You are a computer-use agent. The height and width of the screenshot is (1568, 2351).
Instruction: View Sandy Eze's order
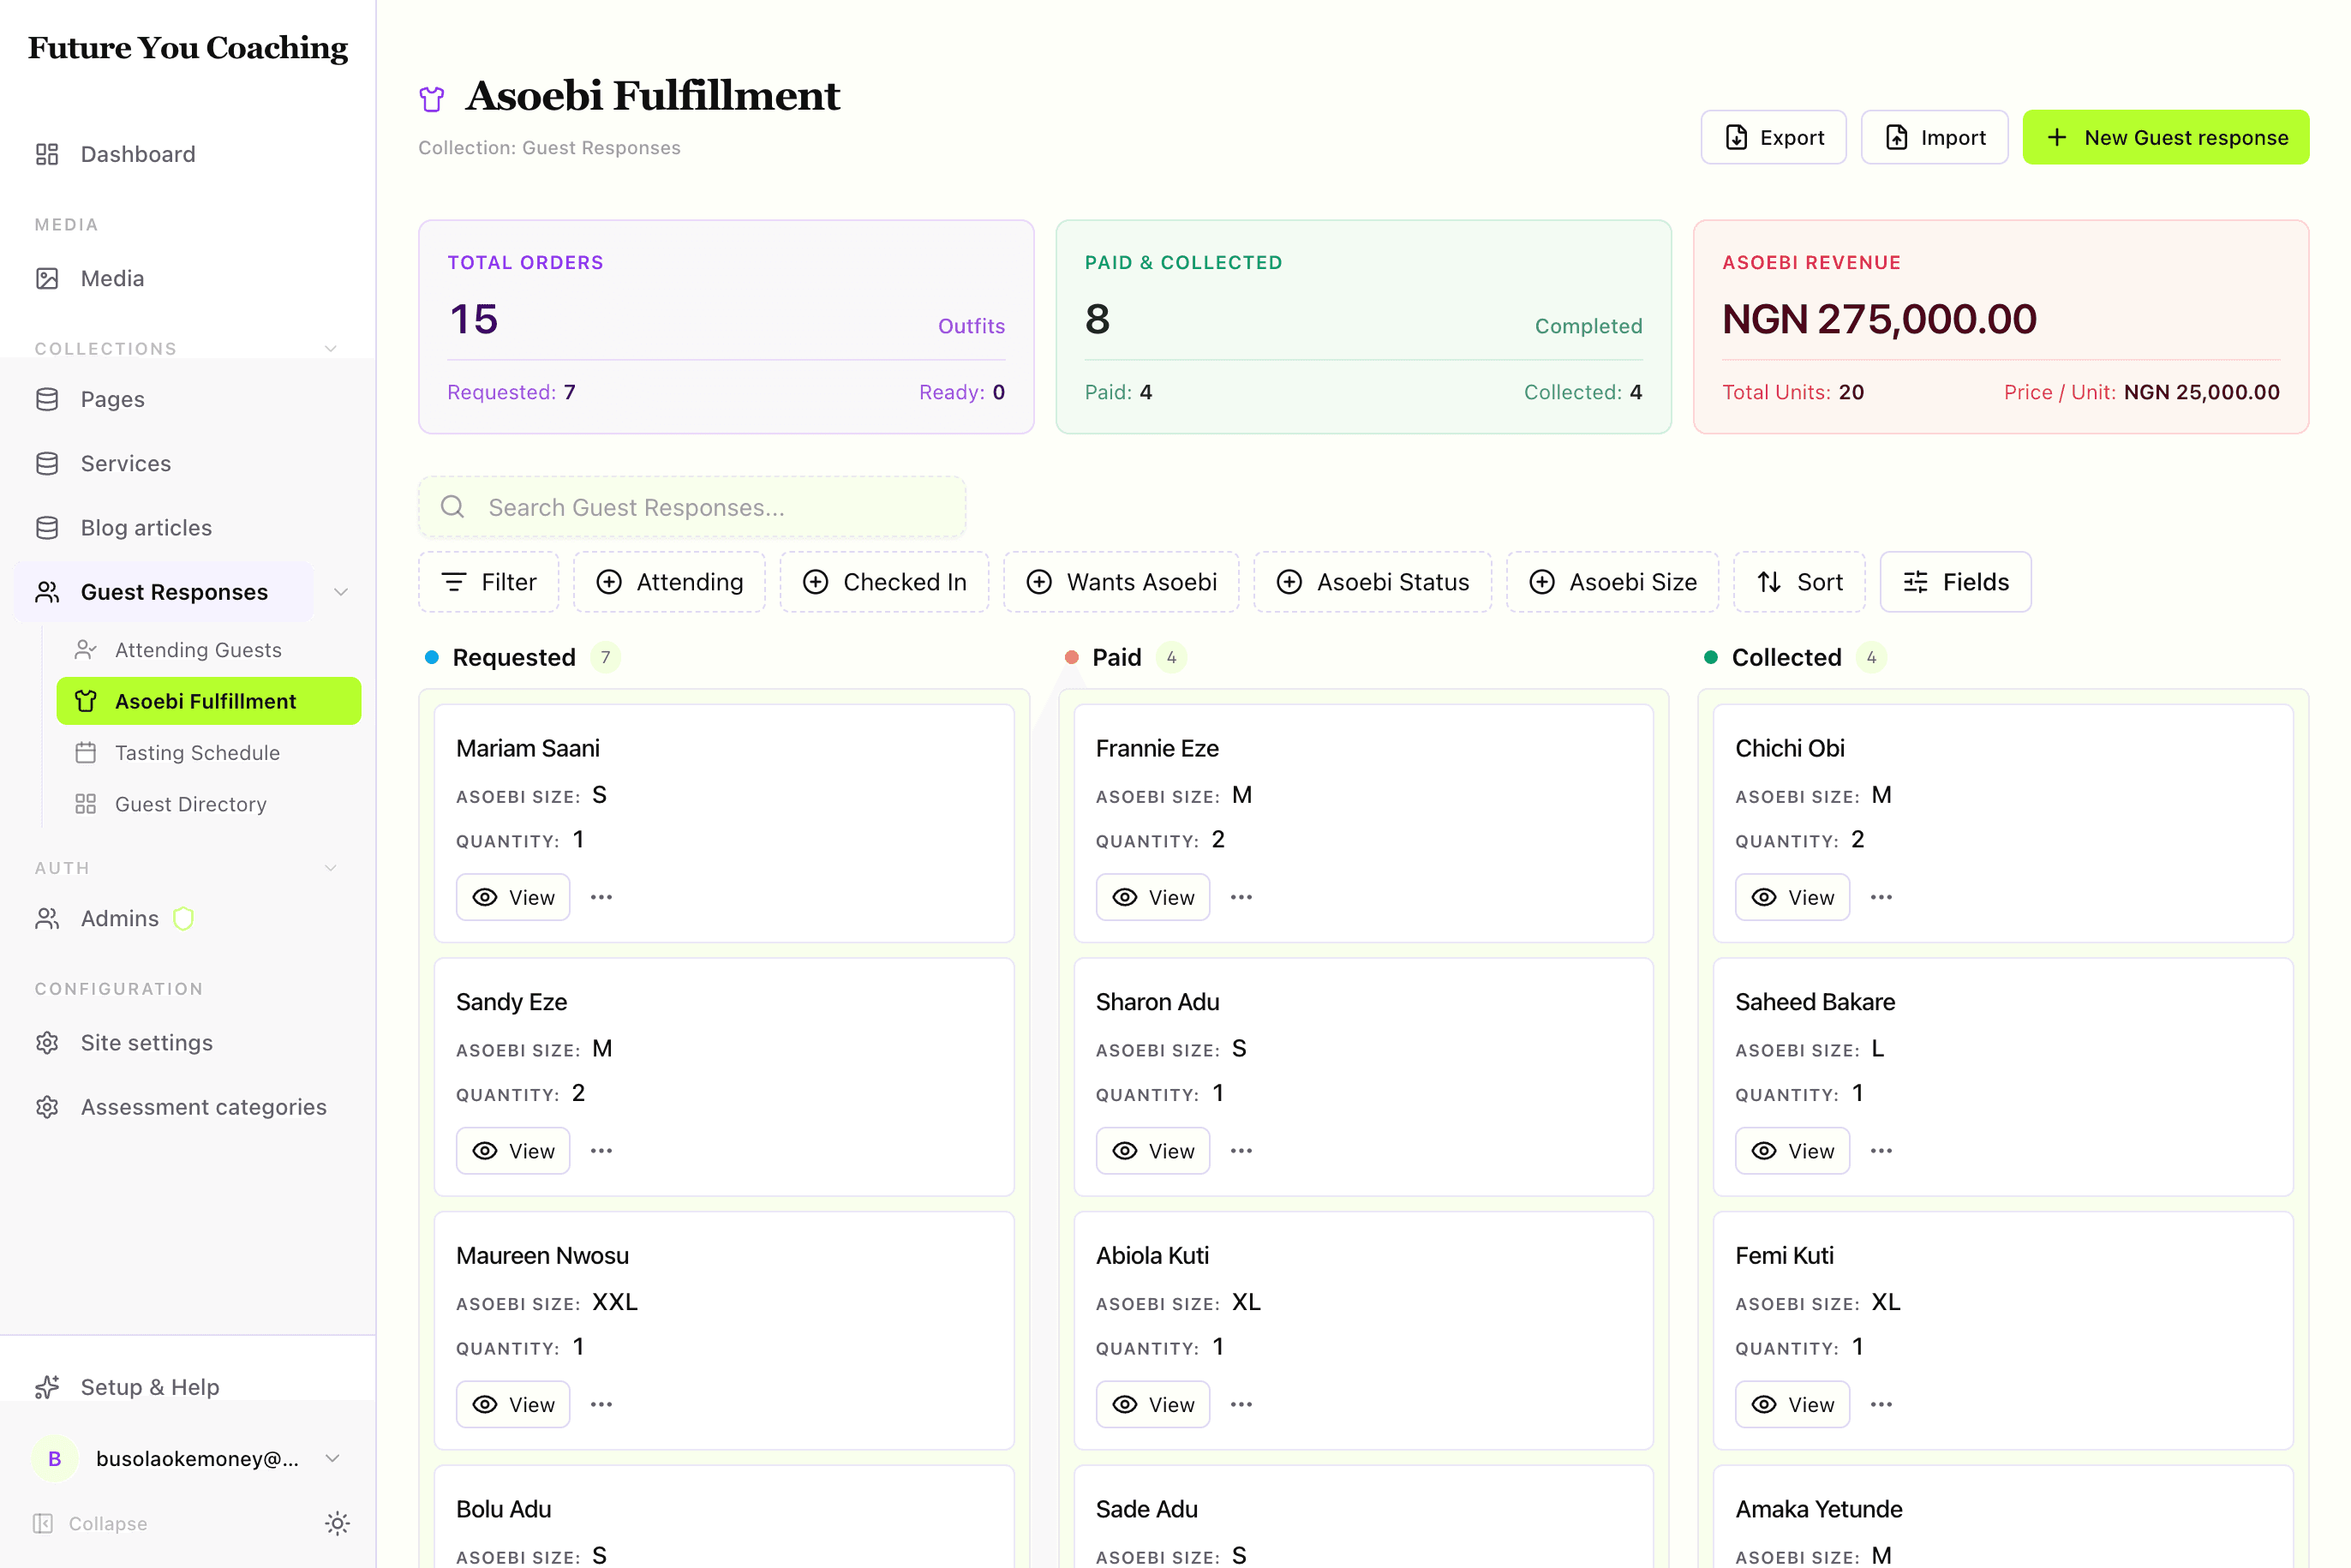(x=513, y=1151)
